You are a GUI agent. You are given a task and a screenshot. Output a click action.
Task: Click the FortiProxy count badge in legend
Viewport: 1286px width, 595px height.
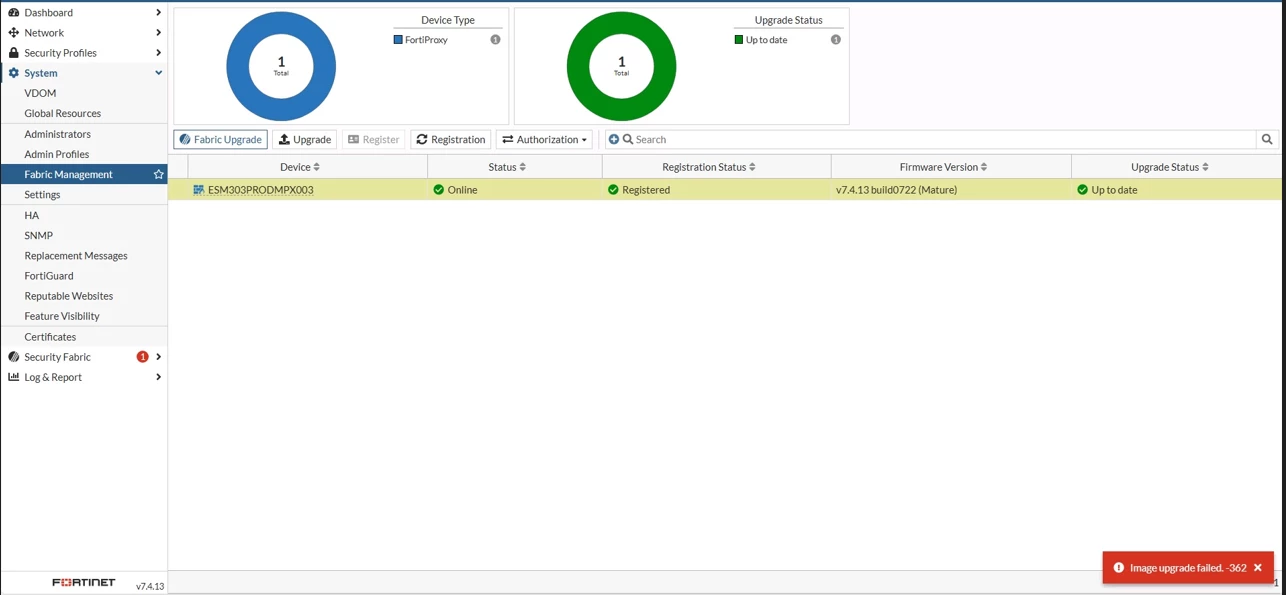point(495,40)
